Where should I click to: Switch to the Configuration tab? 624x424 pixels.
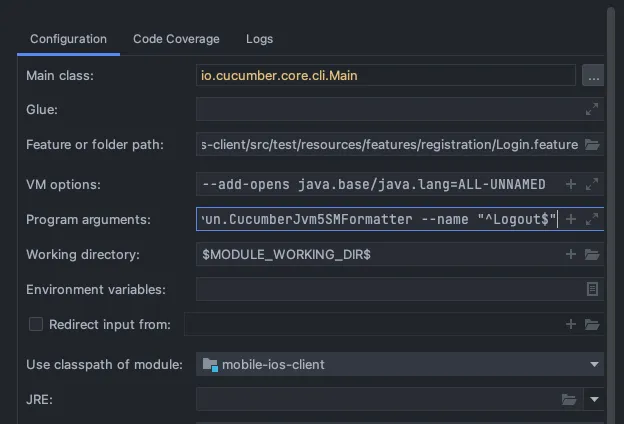pos(68,39)
